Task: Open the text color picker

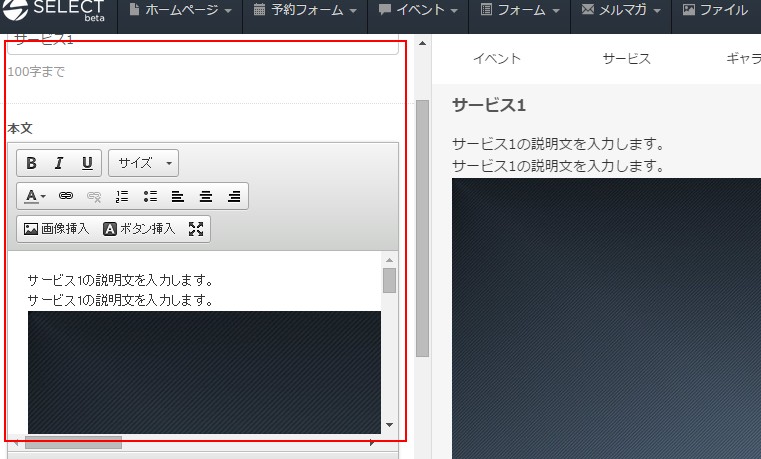Action: click(x=35, y=196)
